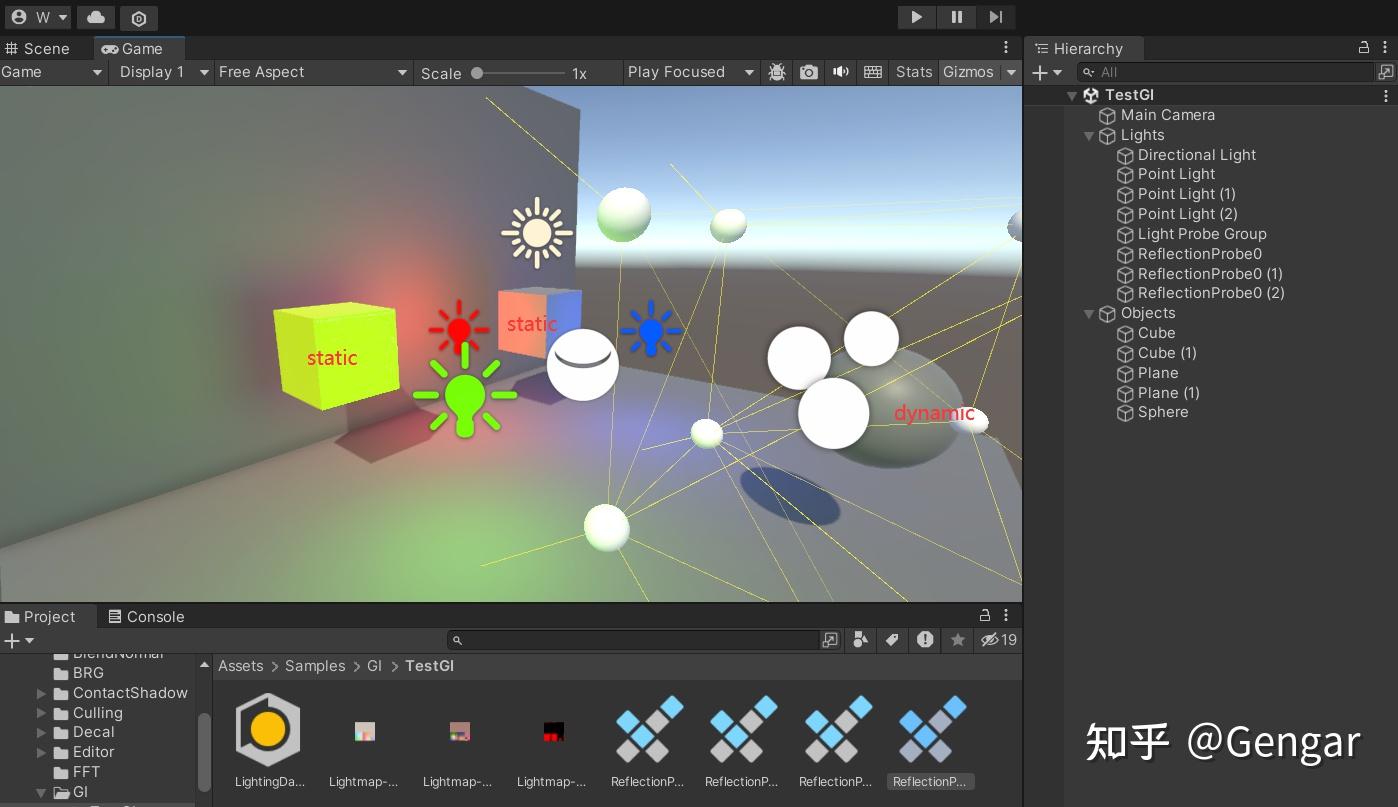Open the Play Focused dropdown
1398x807 pixels.
pos(690,72)
